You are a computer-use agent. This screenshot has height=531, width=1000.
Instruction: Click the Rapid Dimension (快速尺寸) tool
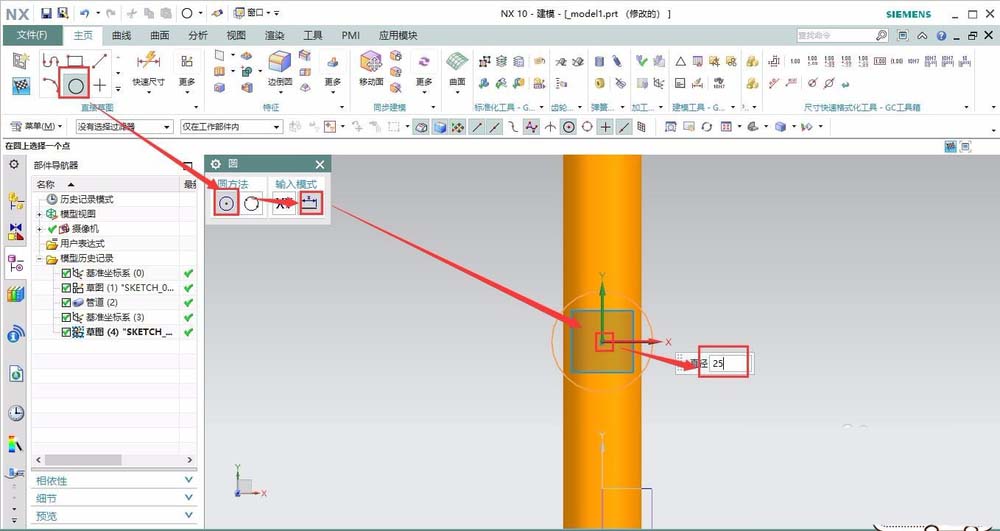click(x=149, y=69)
